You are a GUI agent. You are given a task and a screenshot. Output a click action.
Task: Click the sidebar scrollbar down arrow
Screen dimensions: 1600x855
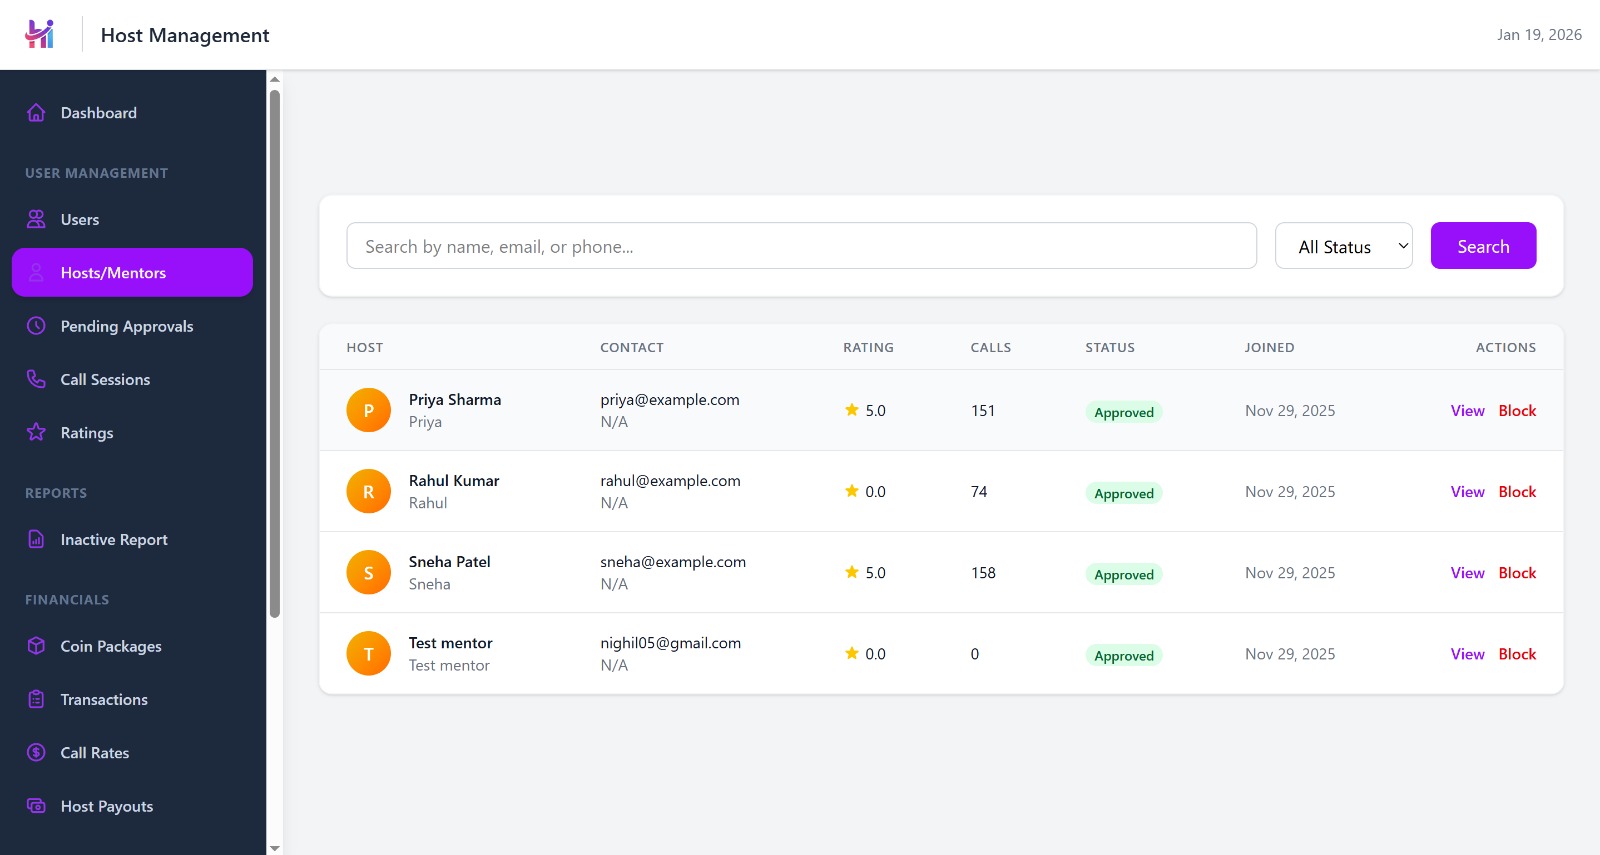tap(275, 847)
